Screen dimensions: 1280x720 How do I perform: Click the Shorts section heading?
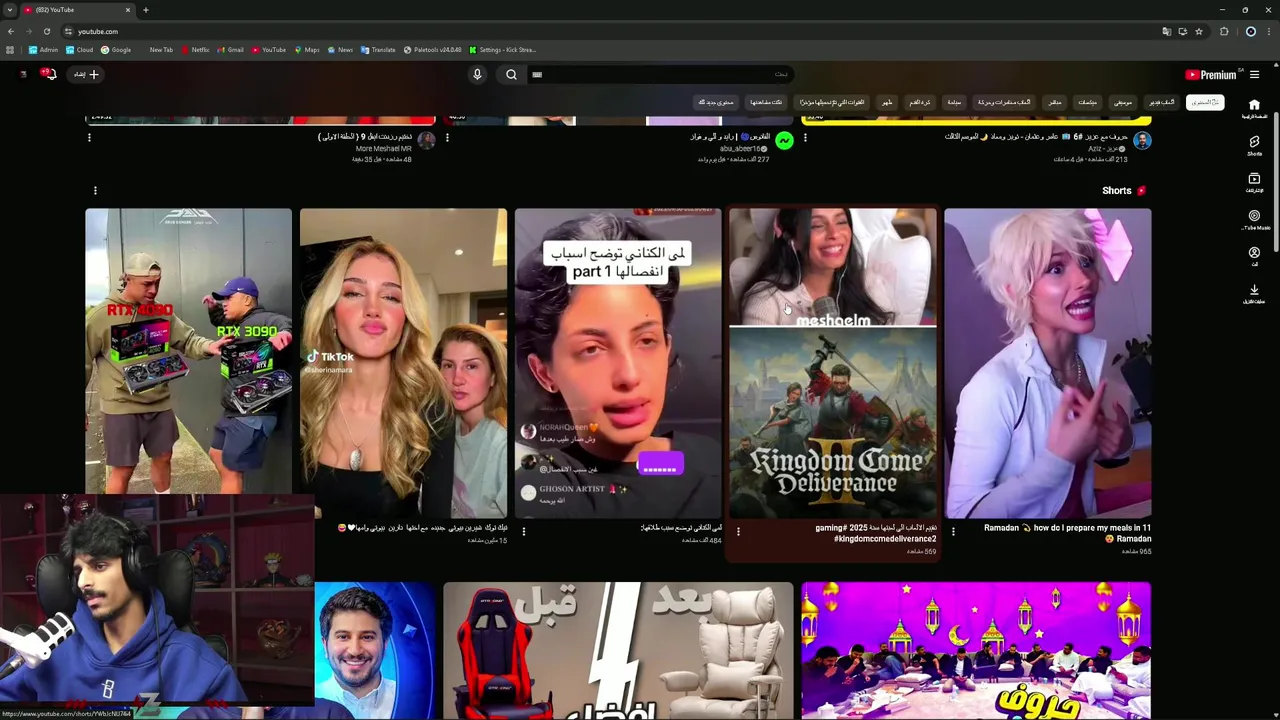1116,190
